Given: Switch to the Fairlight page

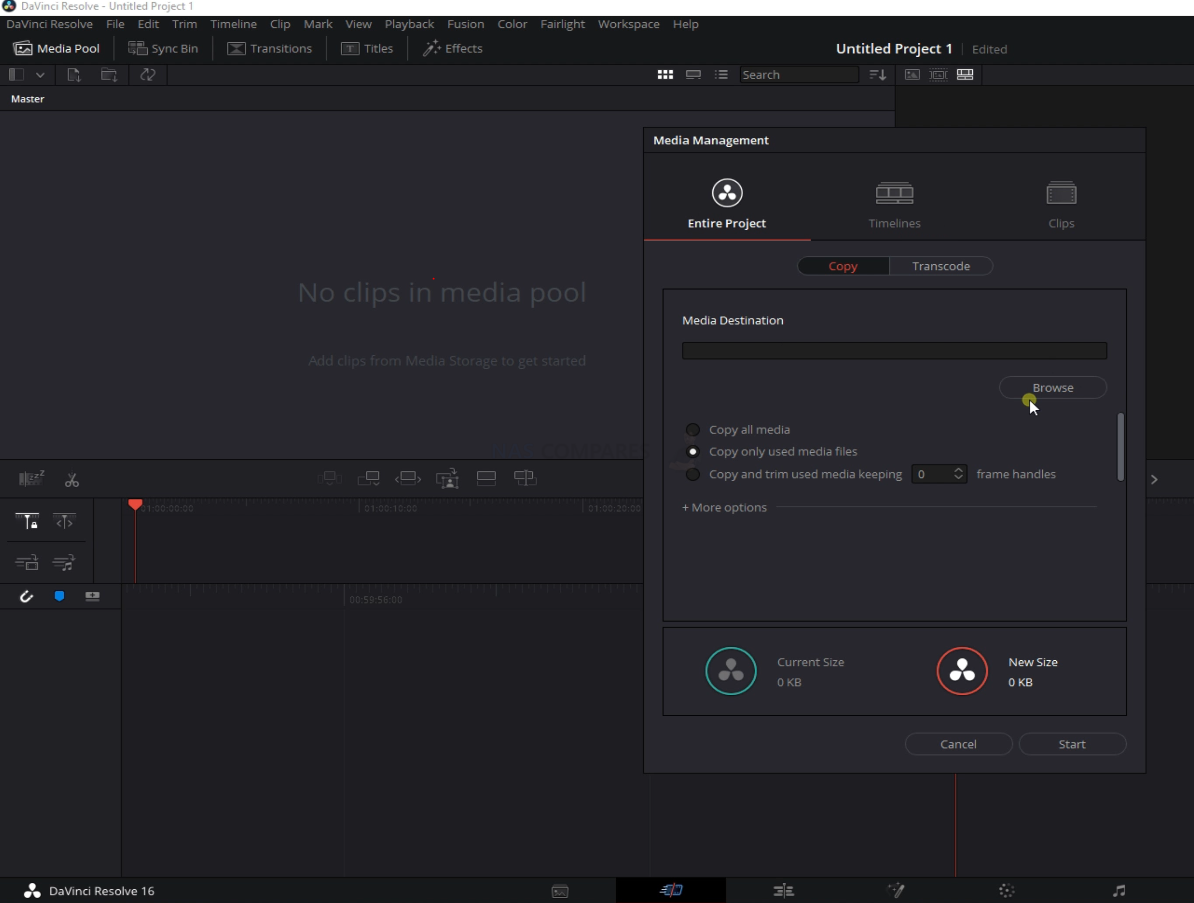Looking at the screenshot, I should click(x=1119, y=891).
